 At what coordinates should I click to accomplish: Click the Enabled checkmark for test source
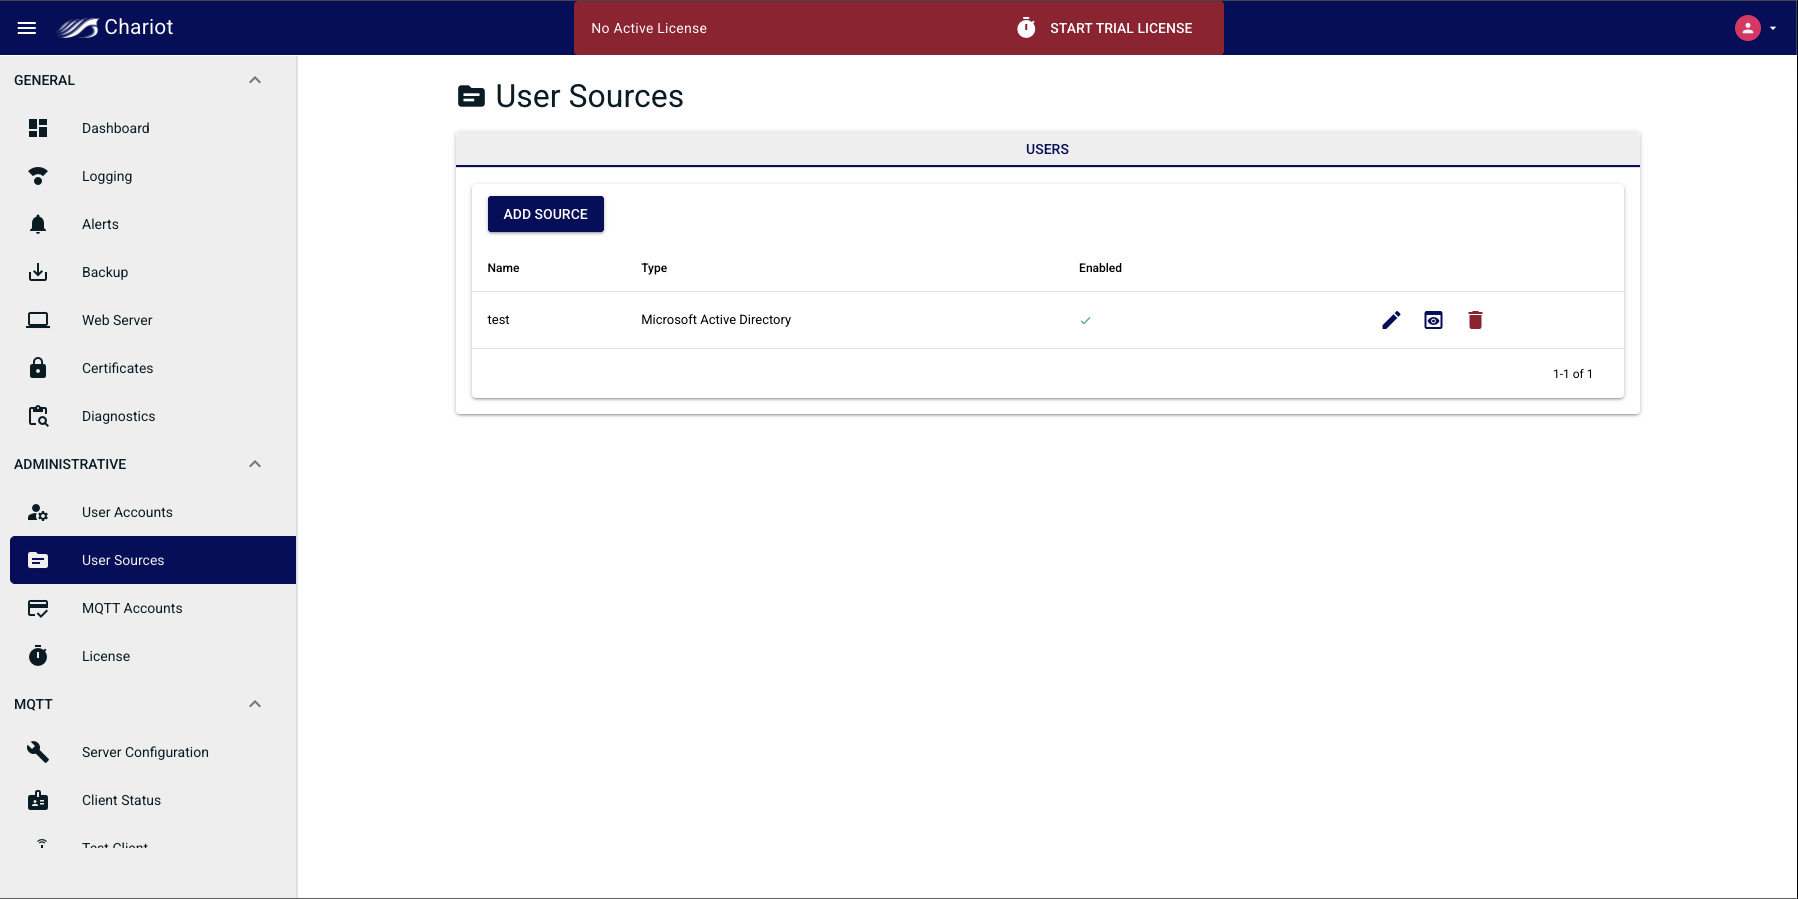coord(1085,321)
